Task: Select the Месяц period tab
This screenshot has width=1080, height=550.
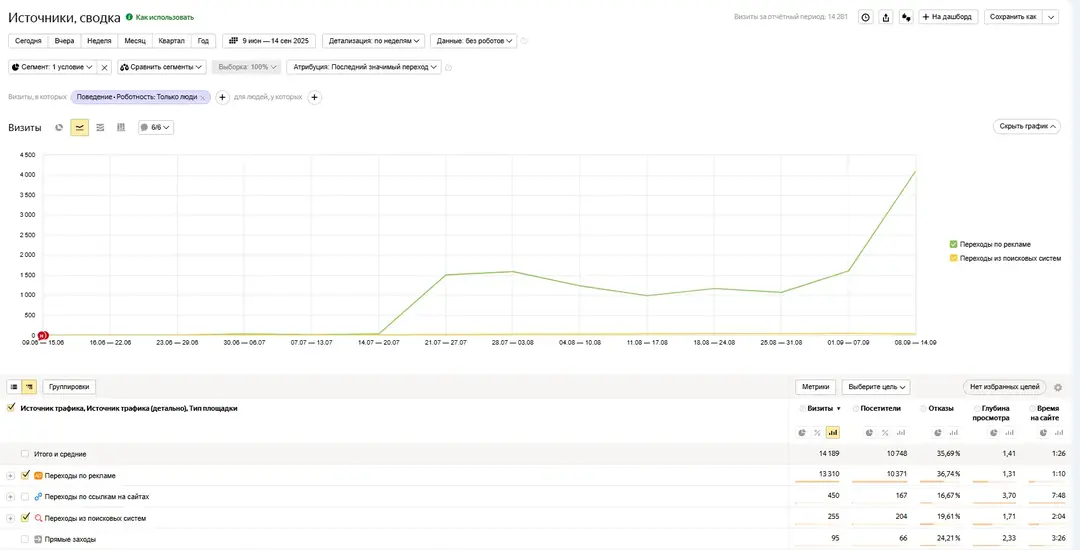Action: (134, 41)
